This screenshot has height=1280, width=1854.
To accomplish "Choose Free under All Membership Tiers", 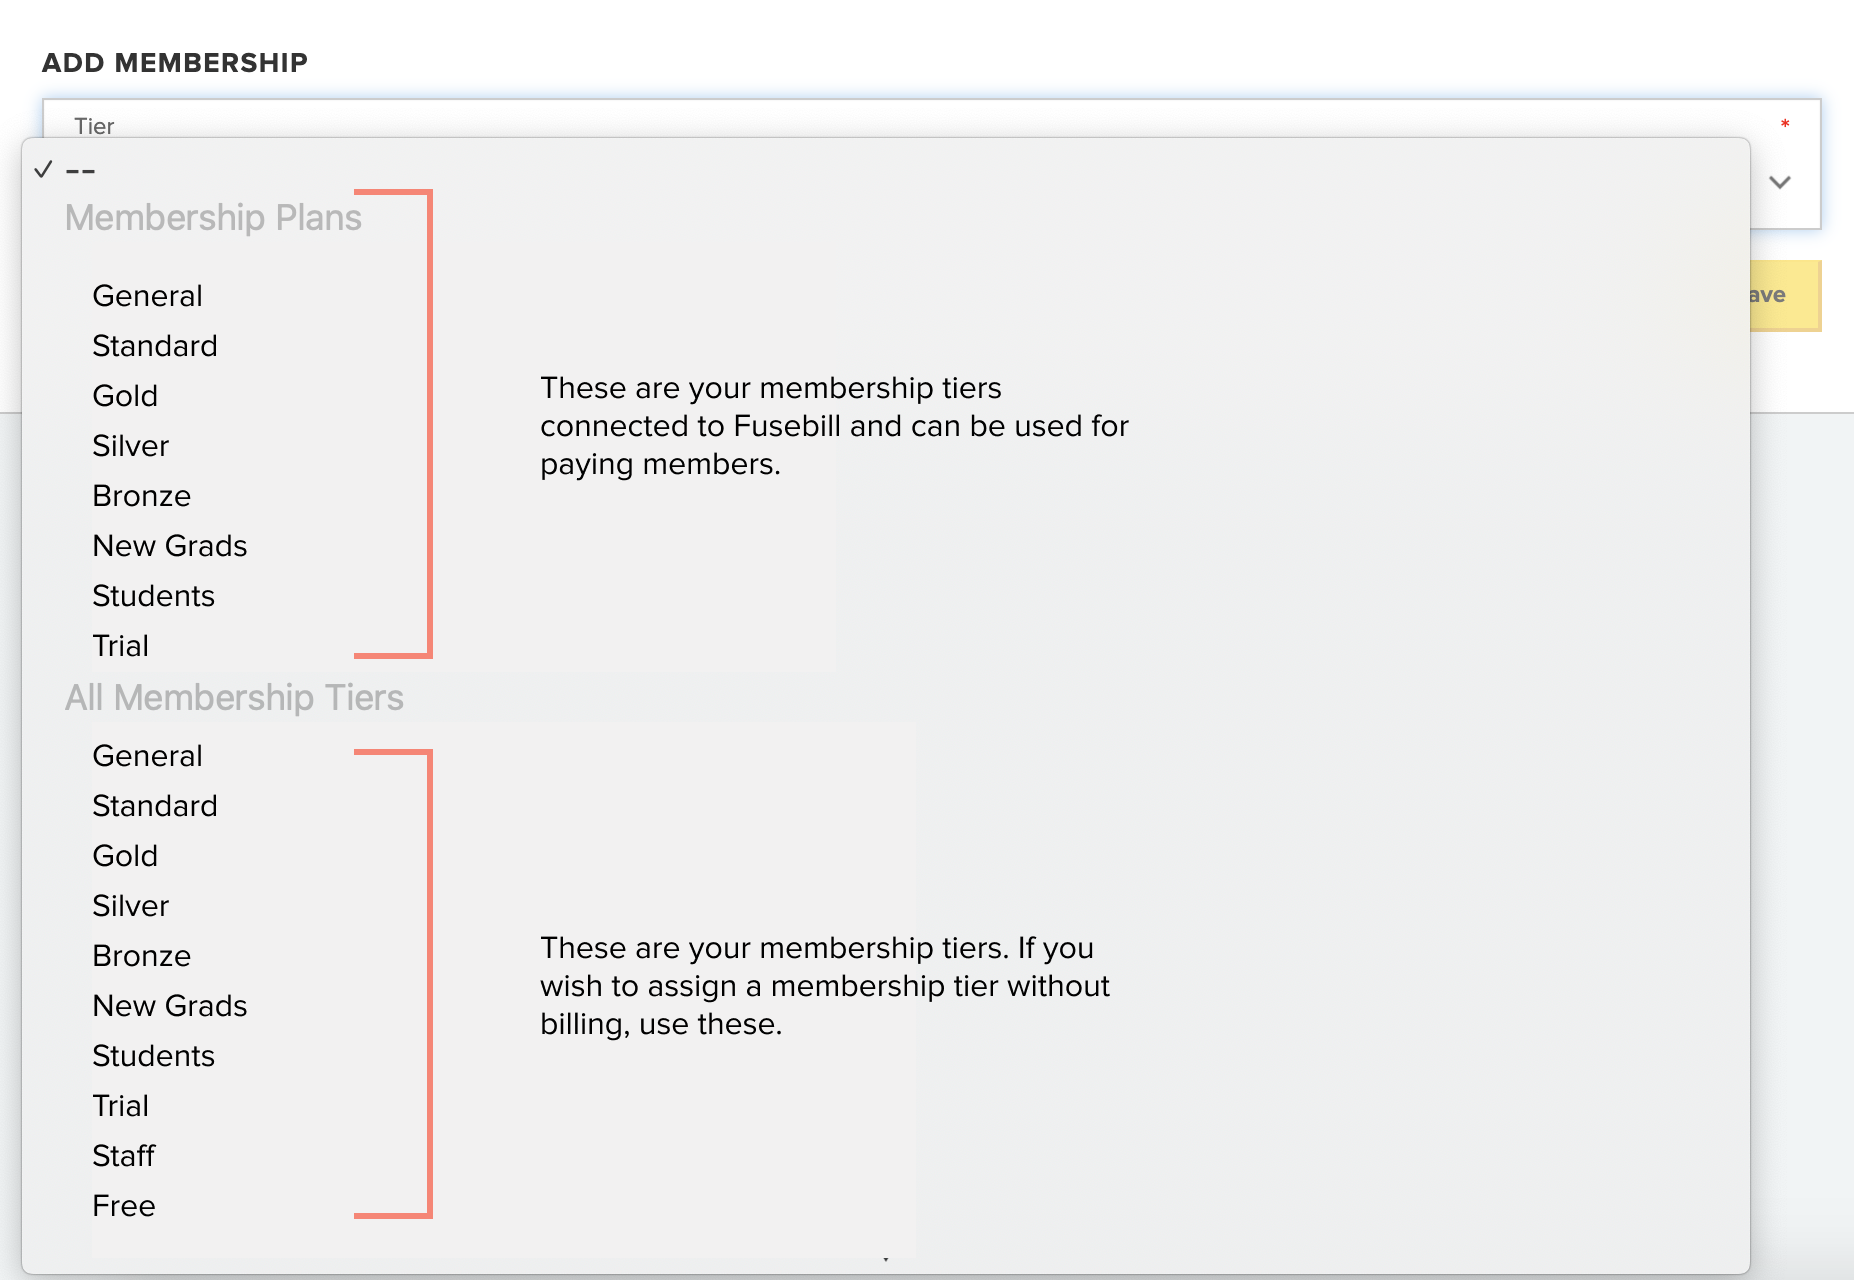I will tap(124, 1206).
